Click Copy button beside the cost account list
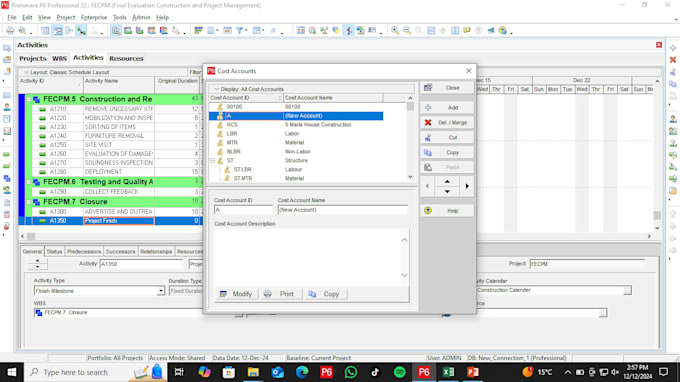 [447, 153]
